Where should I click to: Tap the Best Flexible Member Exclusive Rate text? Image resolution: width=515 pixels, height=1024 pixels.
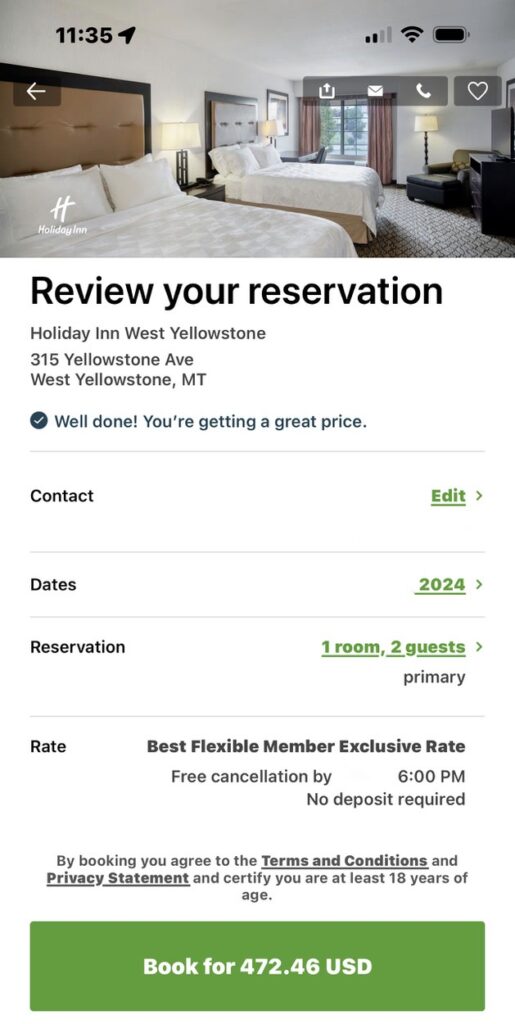click(306, 746)
